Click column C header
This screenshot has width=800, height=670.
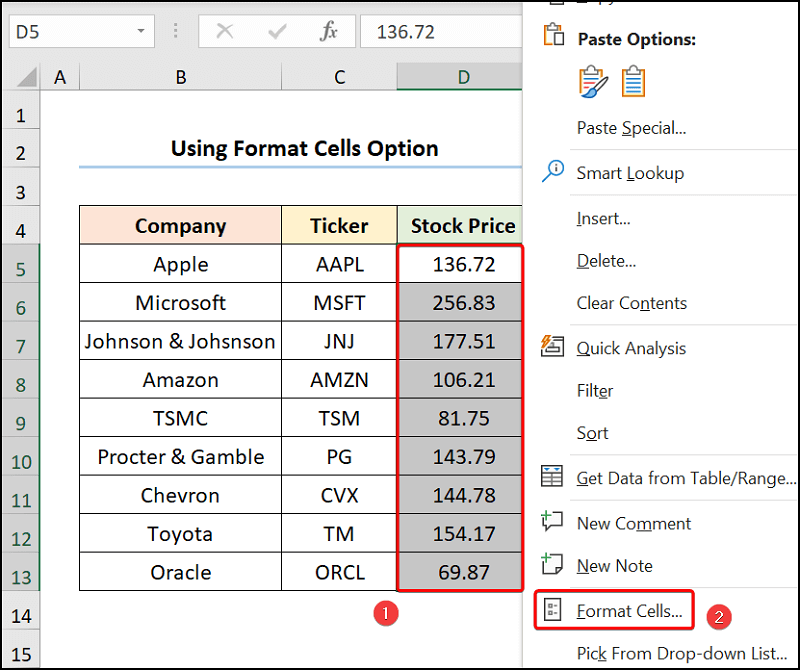(339, 77)
